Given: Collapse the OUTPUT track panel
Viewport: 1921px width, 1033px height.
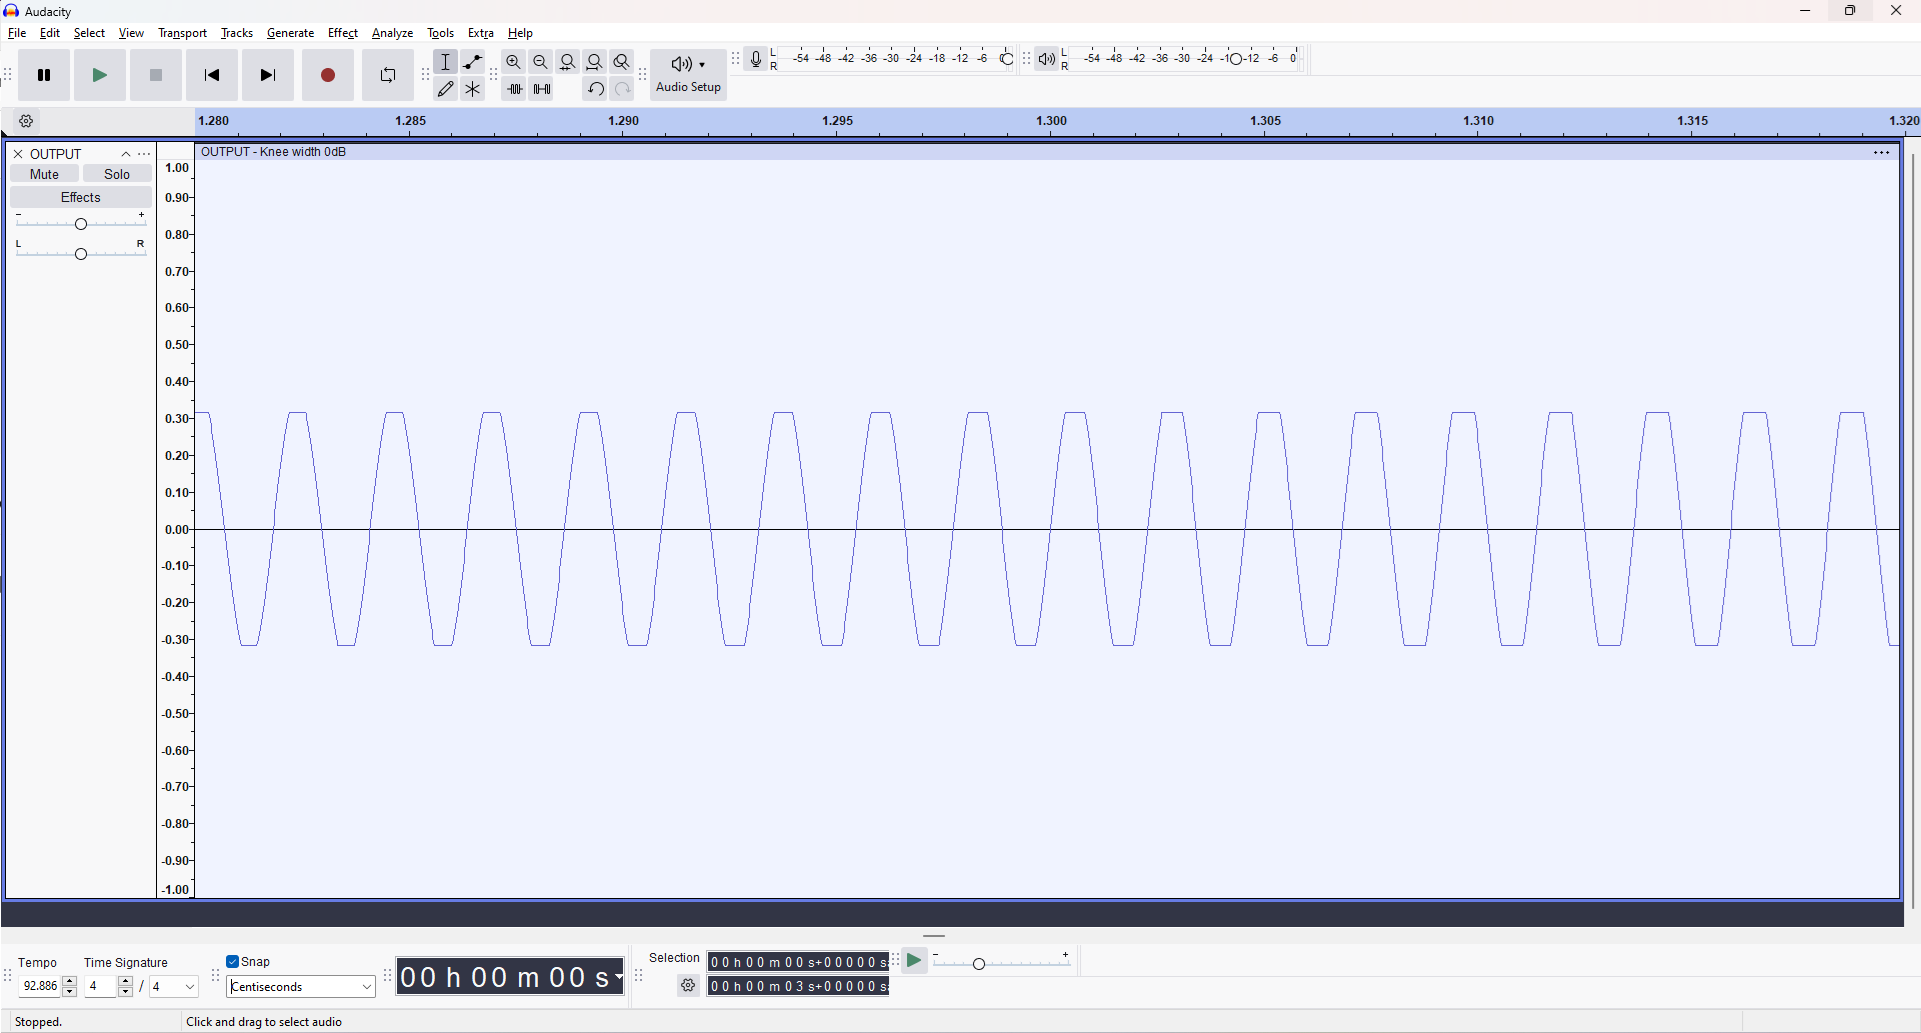Looking at the screenshot, I should pos(125,153).
